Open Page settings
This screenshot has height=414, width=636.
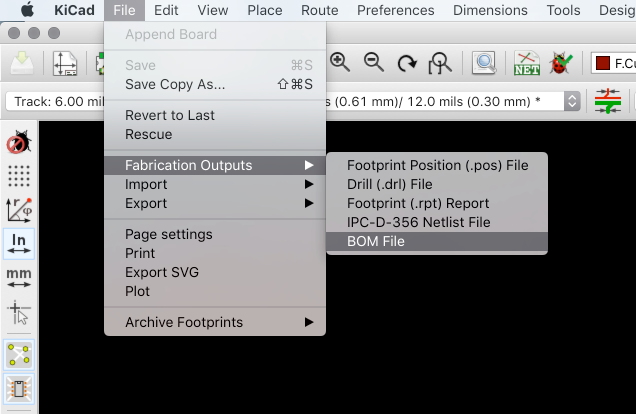(215, 234)
